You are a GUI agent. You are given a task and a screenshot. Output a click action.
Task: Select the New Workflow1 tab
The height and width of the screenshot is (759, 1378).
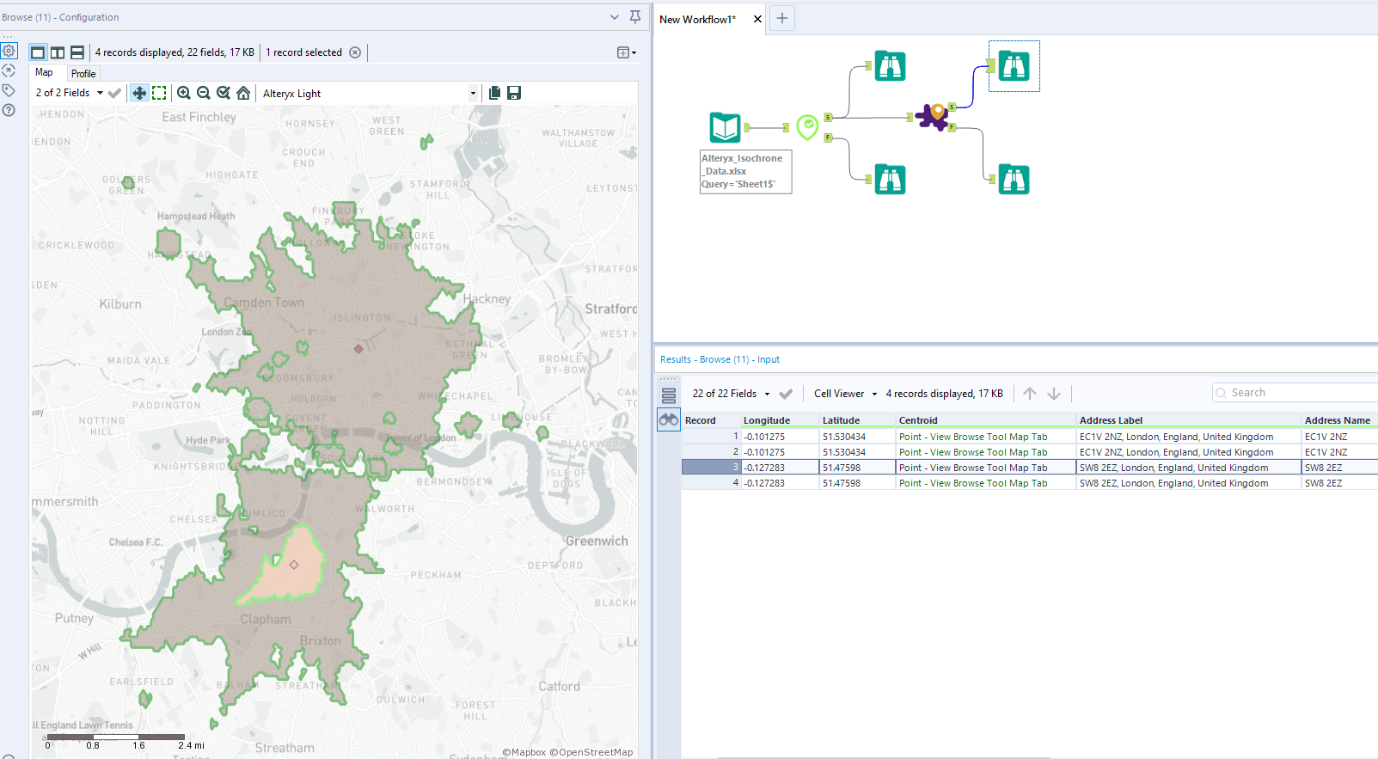click(x=698, y=19)
